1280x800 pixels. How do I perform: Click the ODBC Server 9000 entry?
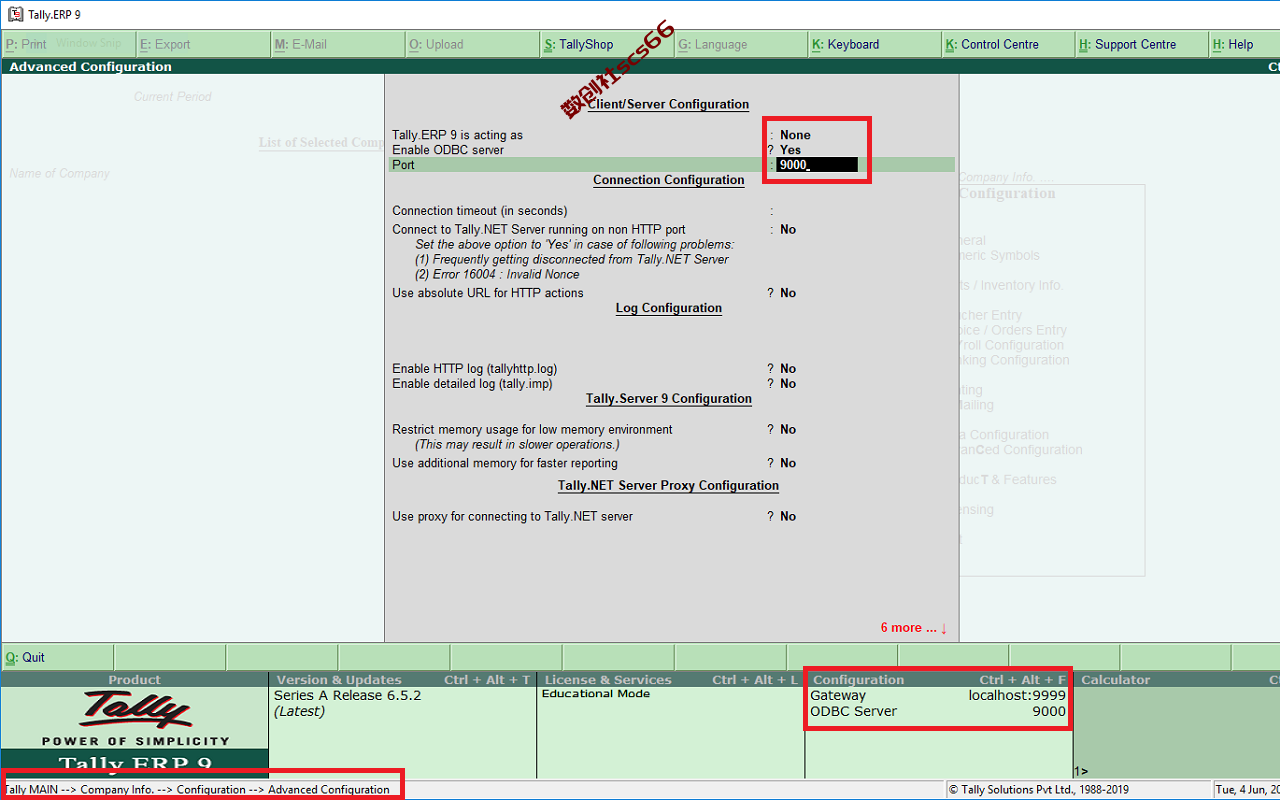click(938, 712)
